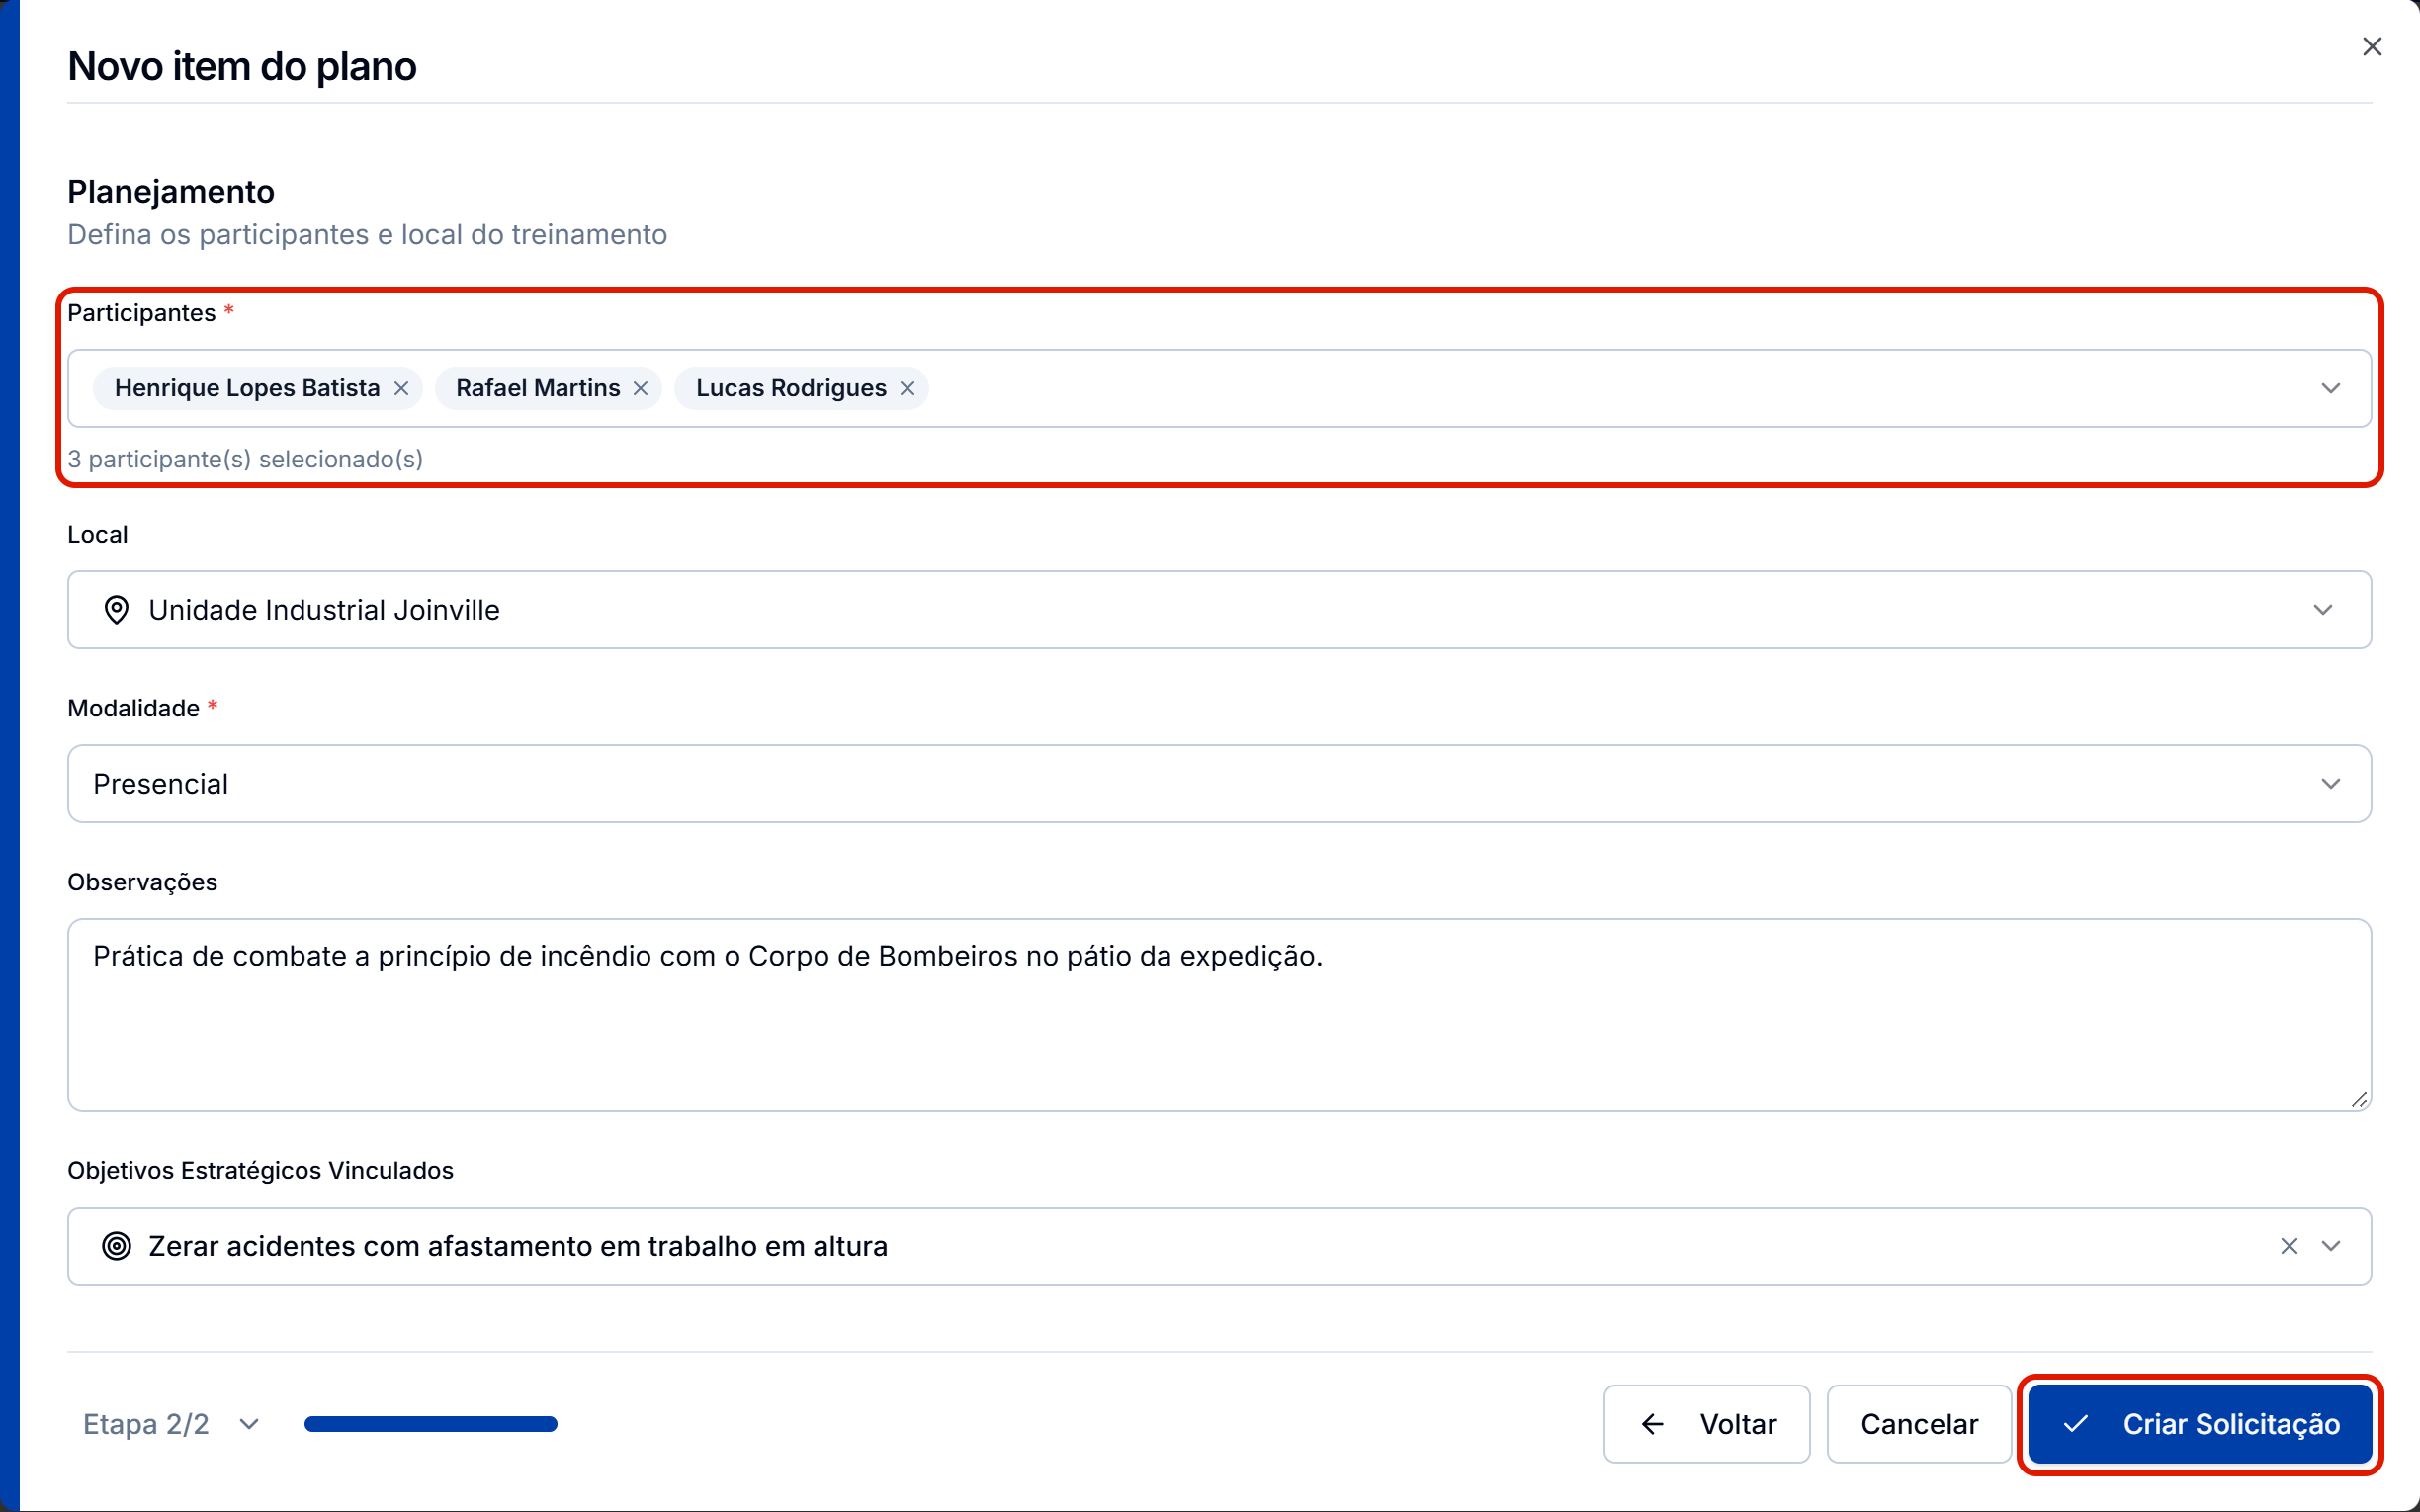Image resolution: width=2420 pixels, height=1512 pixels.
Task: Click the target icon in Objetivos field
Action: [117, 1246]
